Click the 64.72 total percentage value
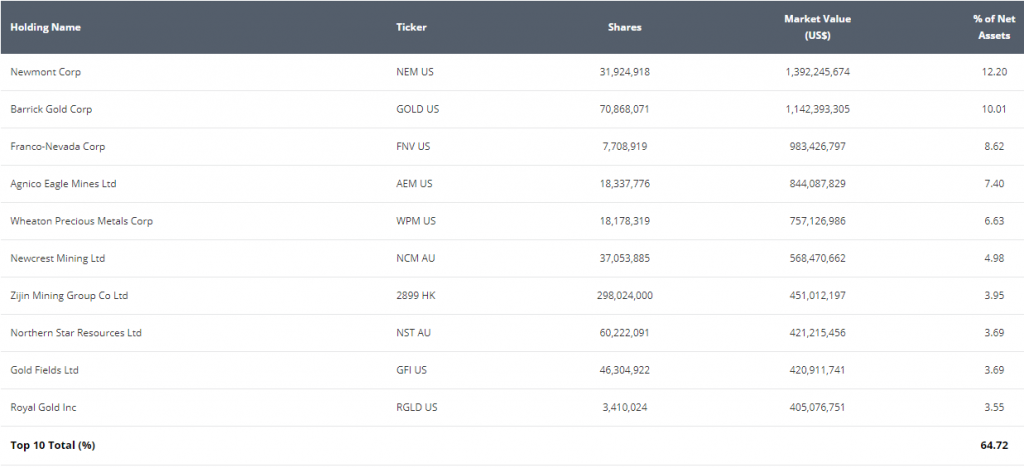This screenshot has width=1024, height=468. click(x=994, y=445)
